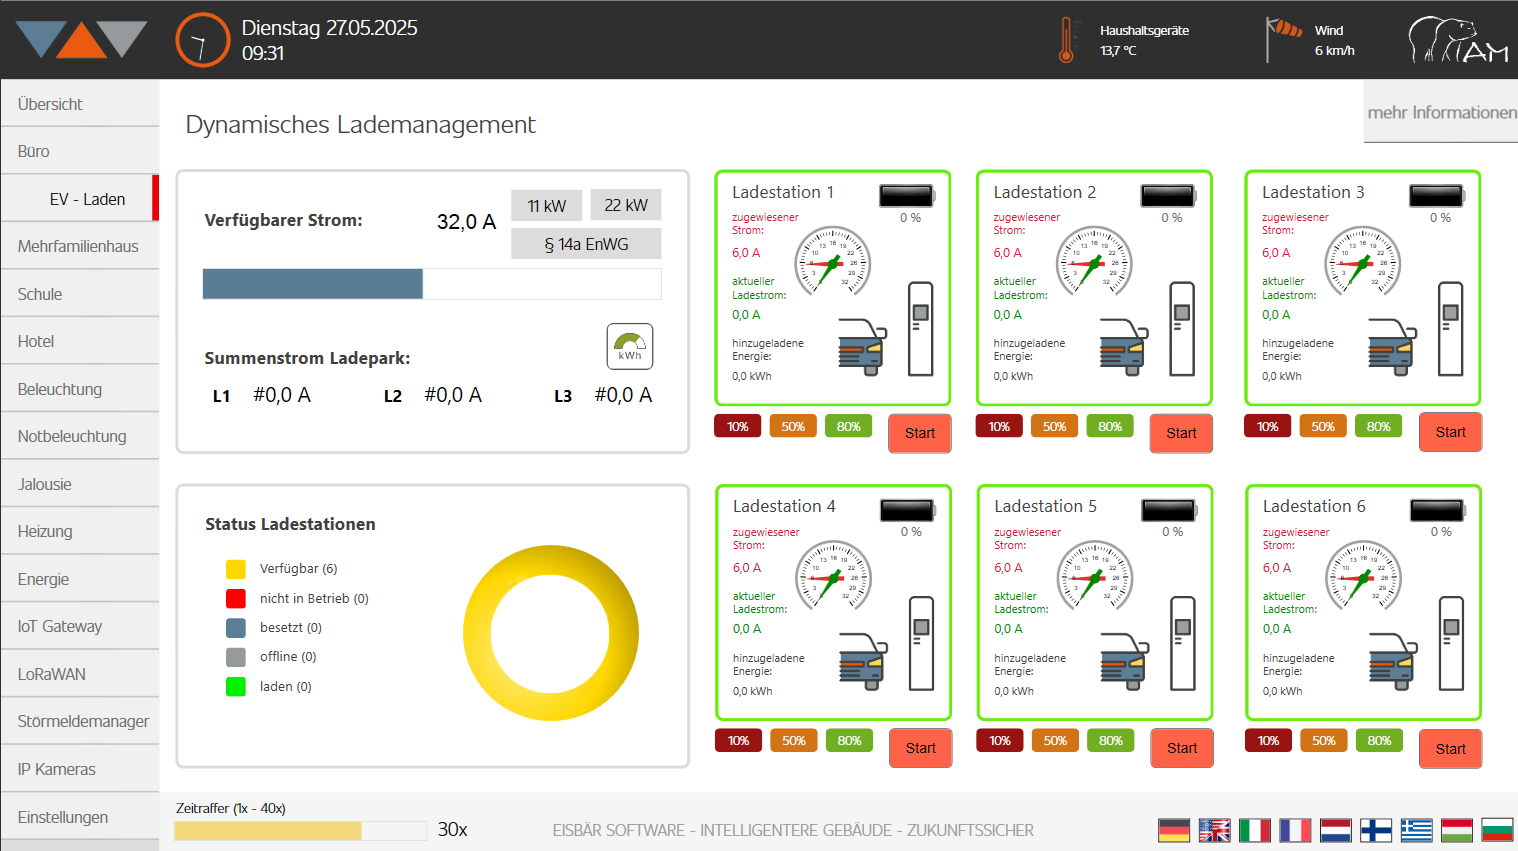Switch language with the British flag

(x=1215, y=830)
